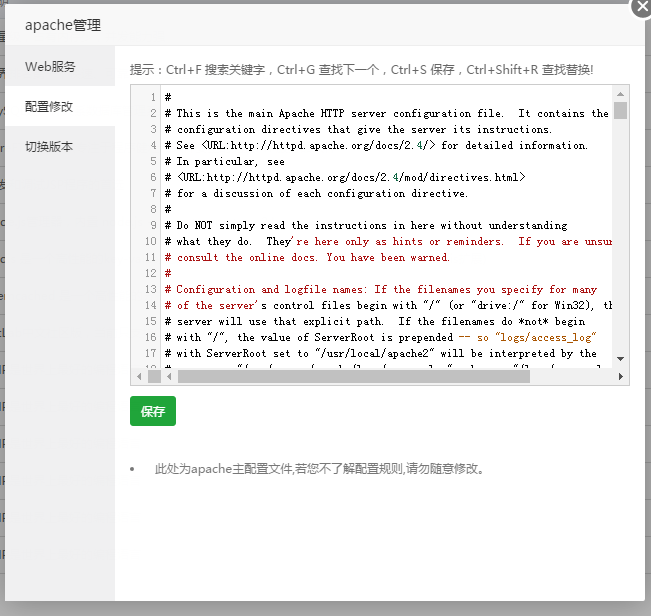The width and height of the screenshot is (651, 616).
Task: Click line 17 with /usr/local/apache2 path
Action: pyautogui.click(x=381, y=353)
